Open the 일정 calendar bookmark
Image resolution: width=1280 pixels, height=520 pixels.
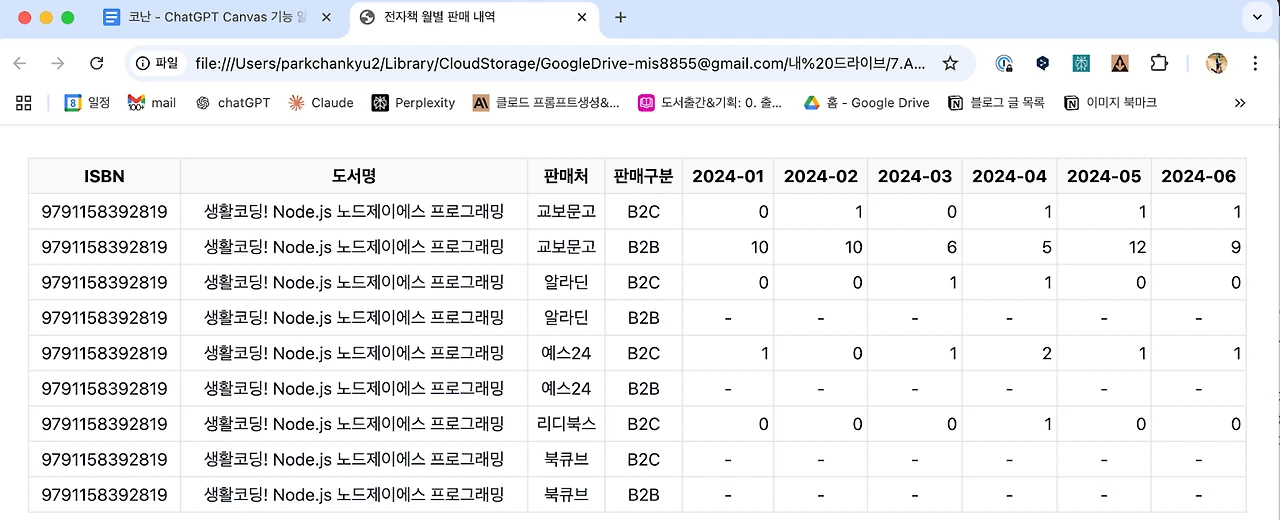(x=87, y=103)
